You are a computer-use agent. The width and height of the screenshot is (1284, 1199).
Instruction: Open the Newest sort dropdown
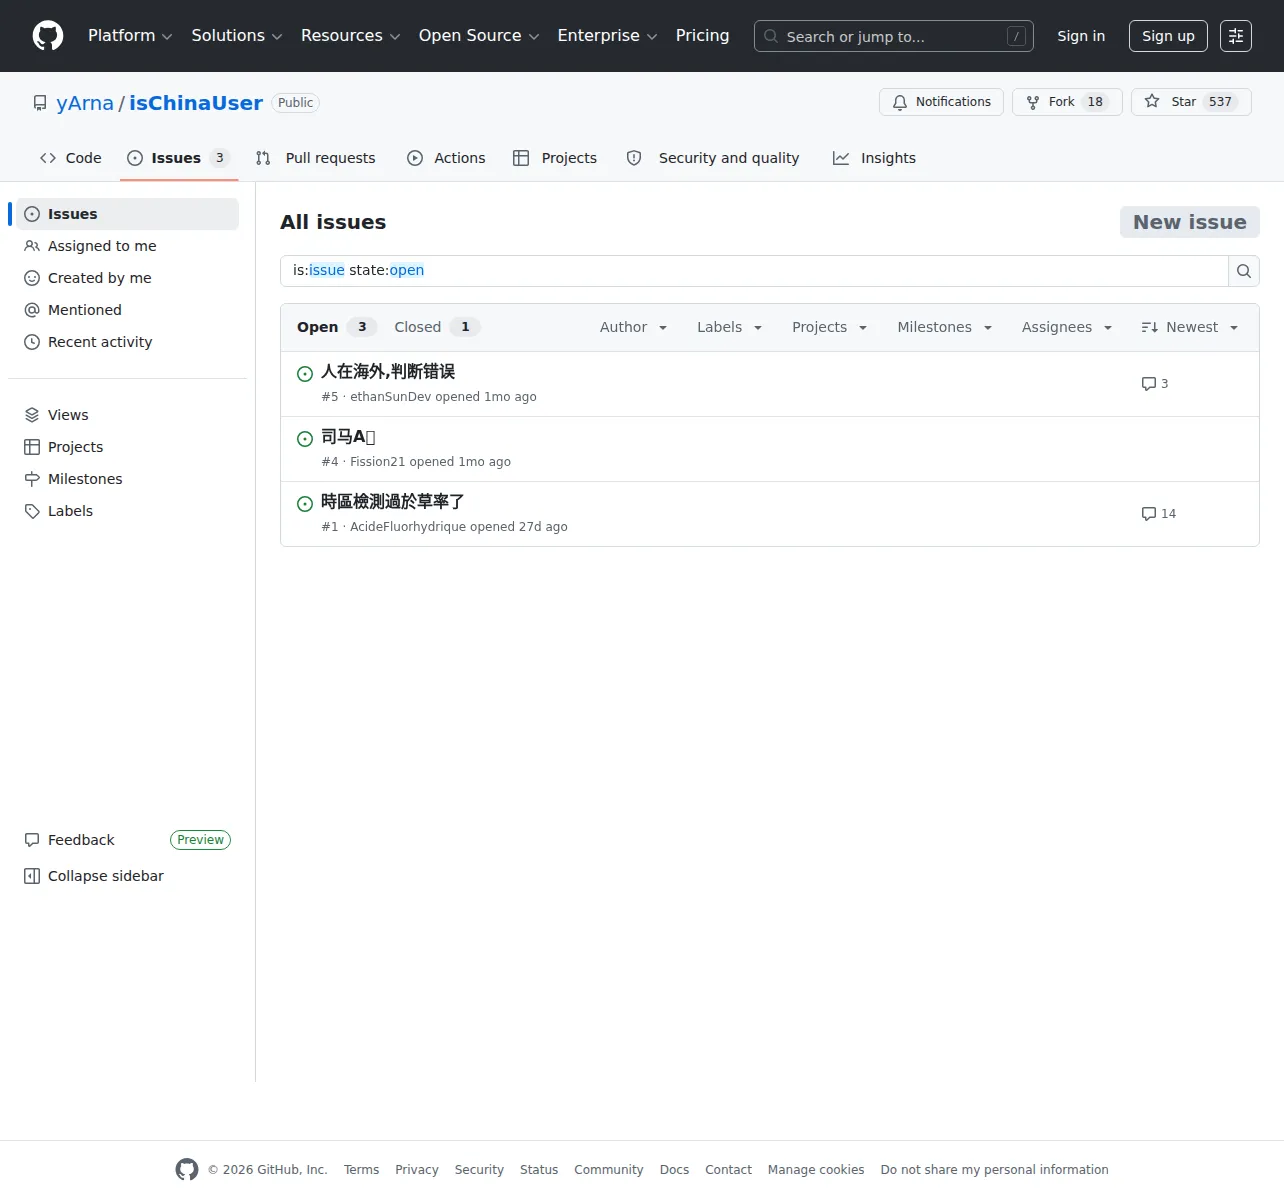(x=1189, y=327)
